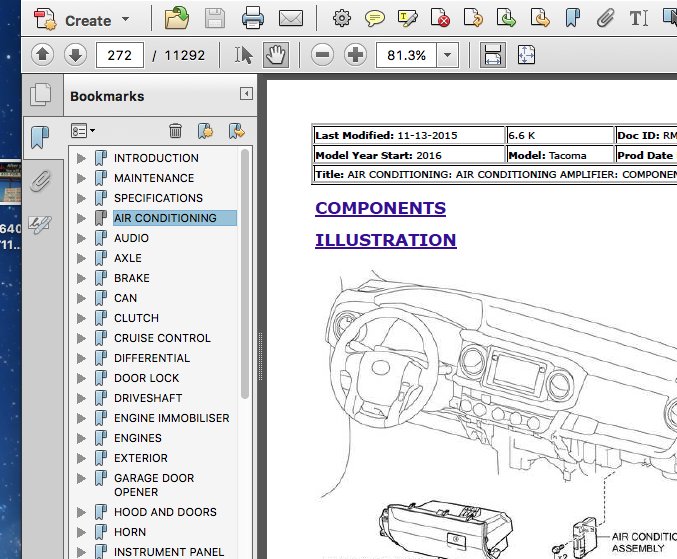Open the signatures panel sidebar icon
The width and height of the screenshot is (677, 559).
coord(40,224)
